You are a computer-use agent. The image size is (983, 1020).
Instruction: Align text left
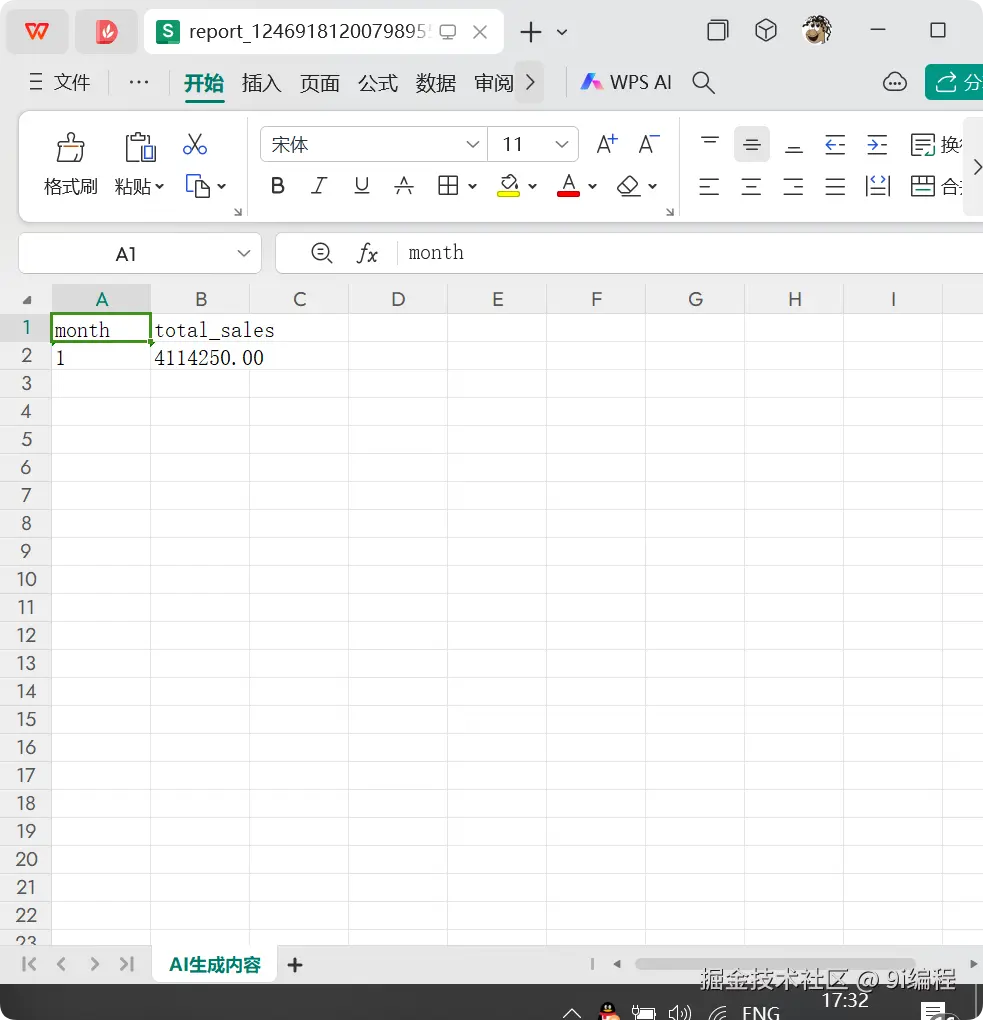(x=709, y=187)
